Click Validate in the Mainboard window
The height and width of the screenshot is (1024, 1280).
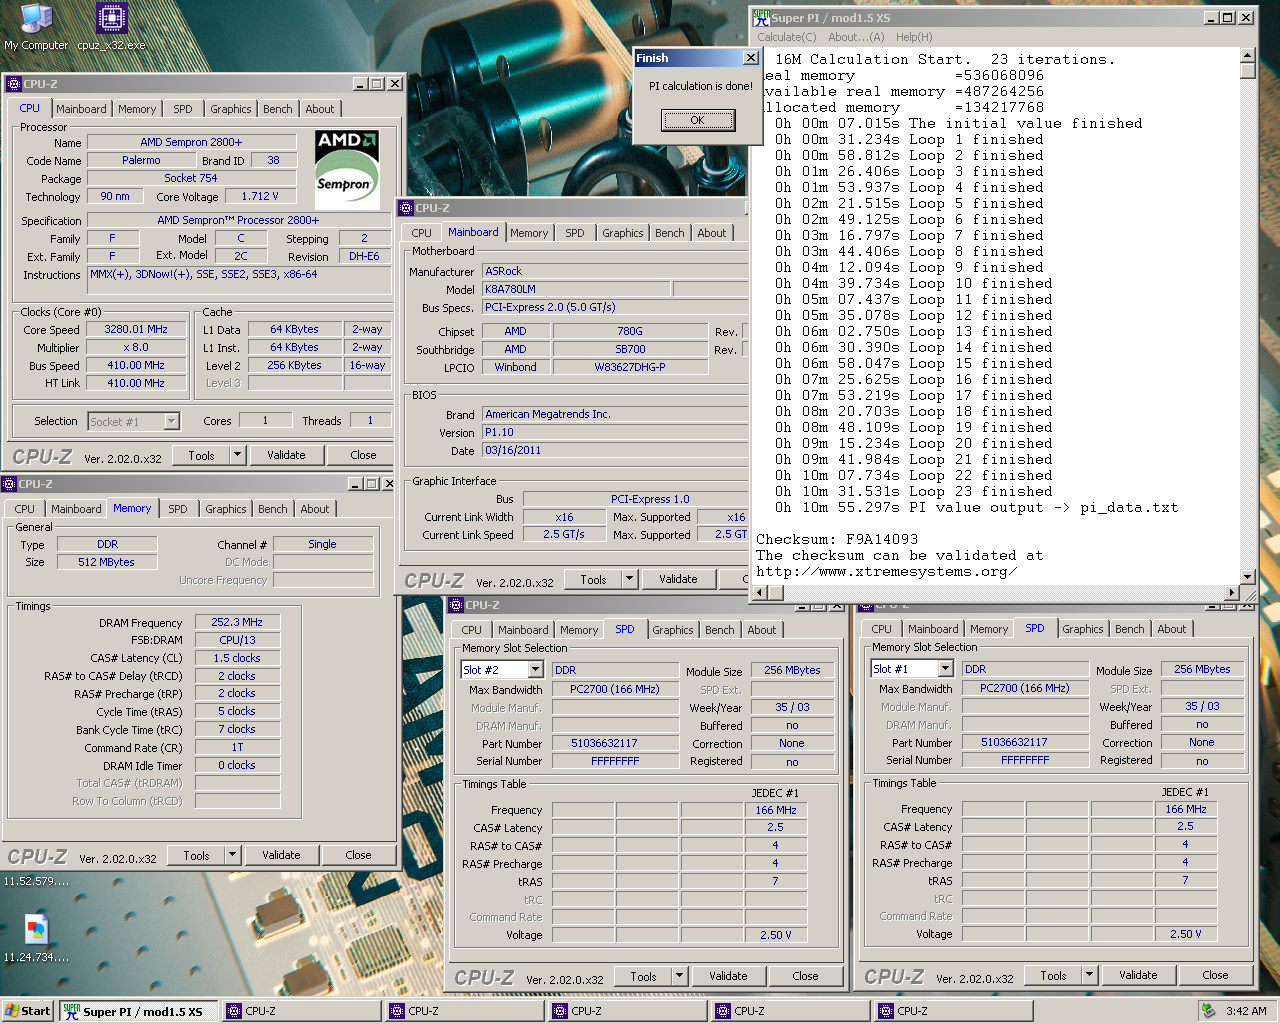click(678, 579)
